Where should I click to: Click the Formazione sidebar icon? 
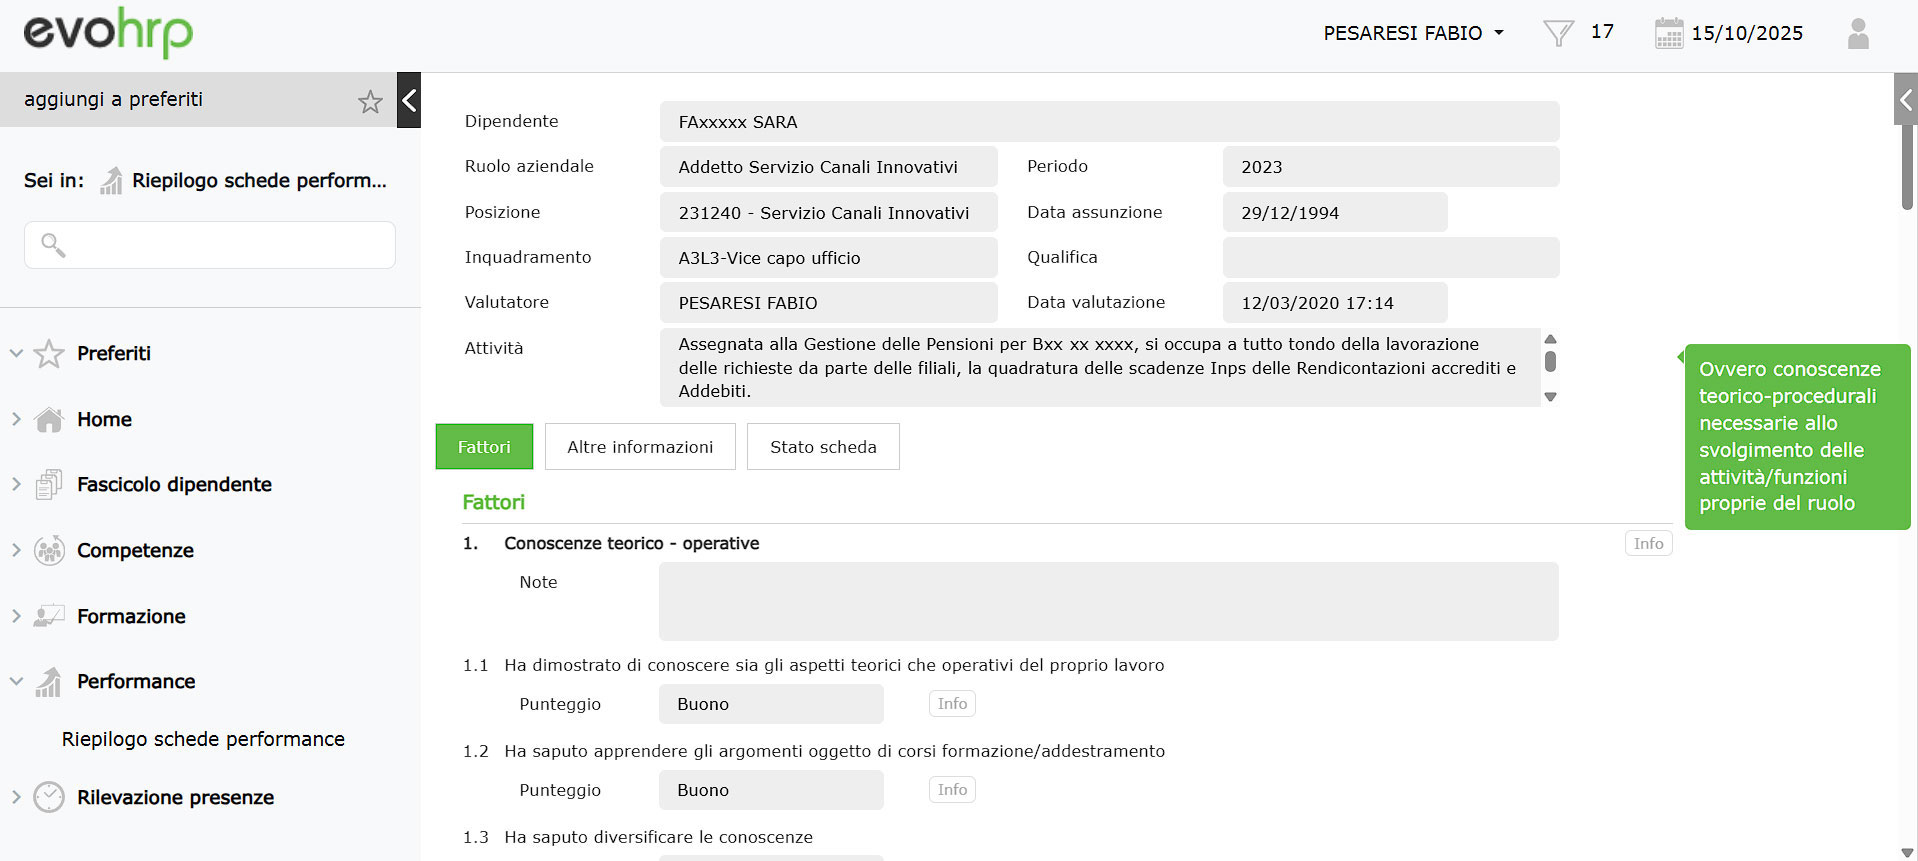49,616
